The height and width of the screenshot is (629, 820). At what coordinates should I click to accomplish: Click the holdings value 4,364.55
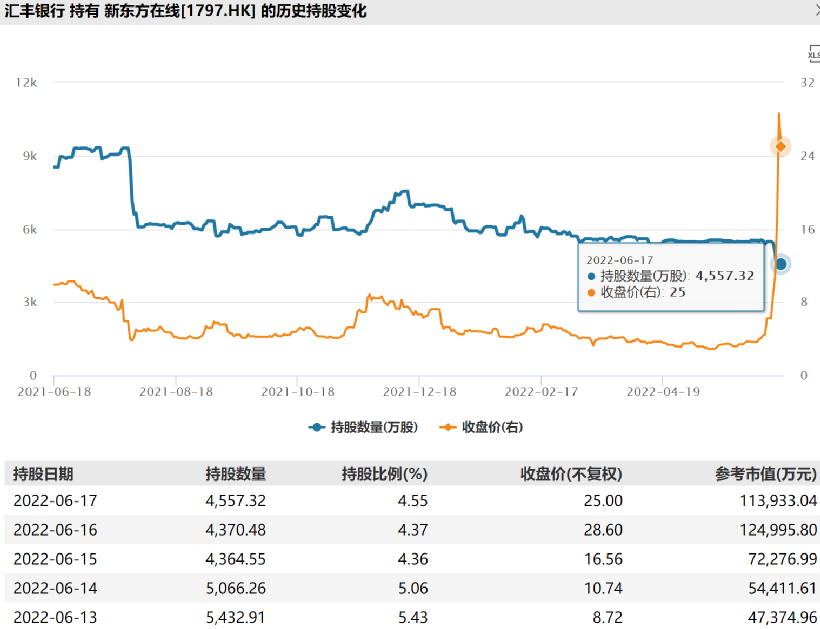click(x=235, y=559)
